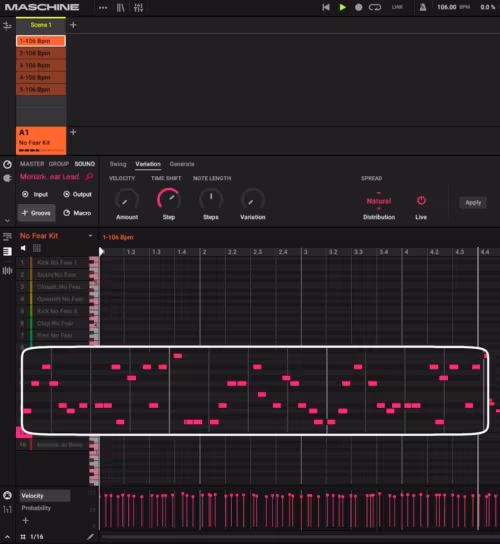This screenshot has width=500, height=544.
Task: Add a new scene with plus button
Action: point(73,25)
